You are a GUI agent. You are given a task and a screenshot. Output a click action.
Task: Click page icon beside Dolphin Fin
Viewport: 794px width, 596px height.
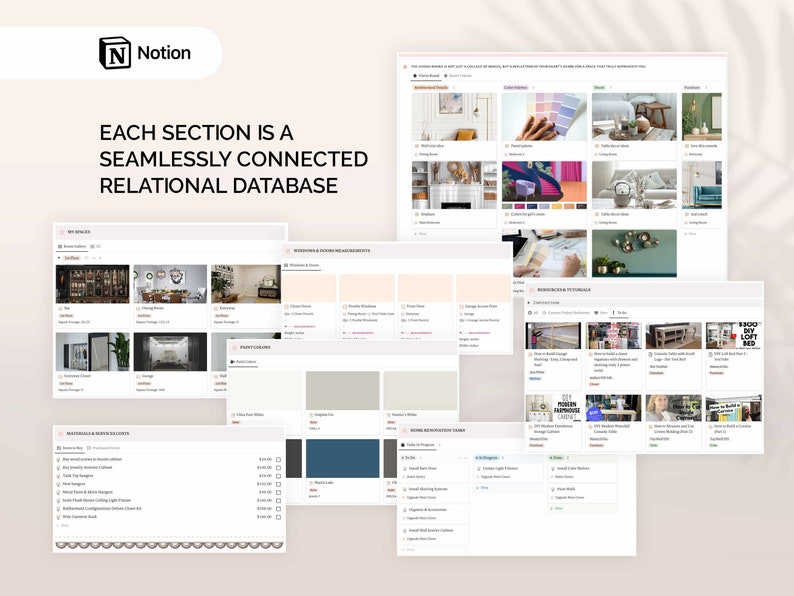(x=310, y=415)
